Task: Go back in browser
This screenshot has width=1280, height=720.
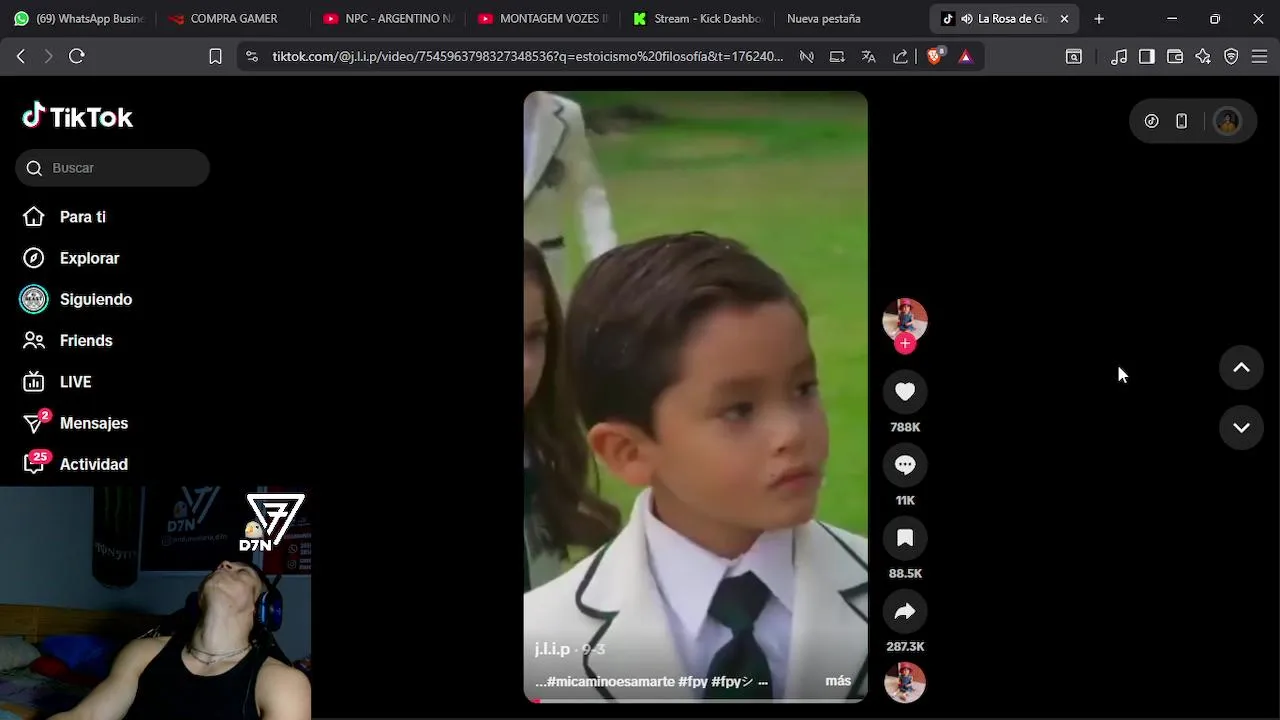Action: point(21,57)
